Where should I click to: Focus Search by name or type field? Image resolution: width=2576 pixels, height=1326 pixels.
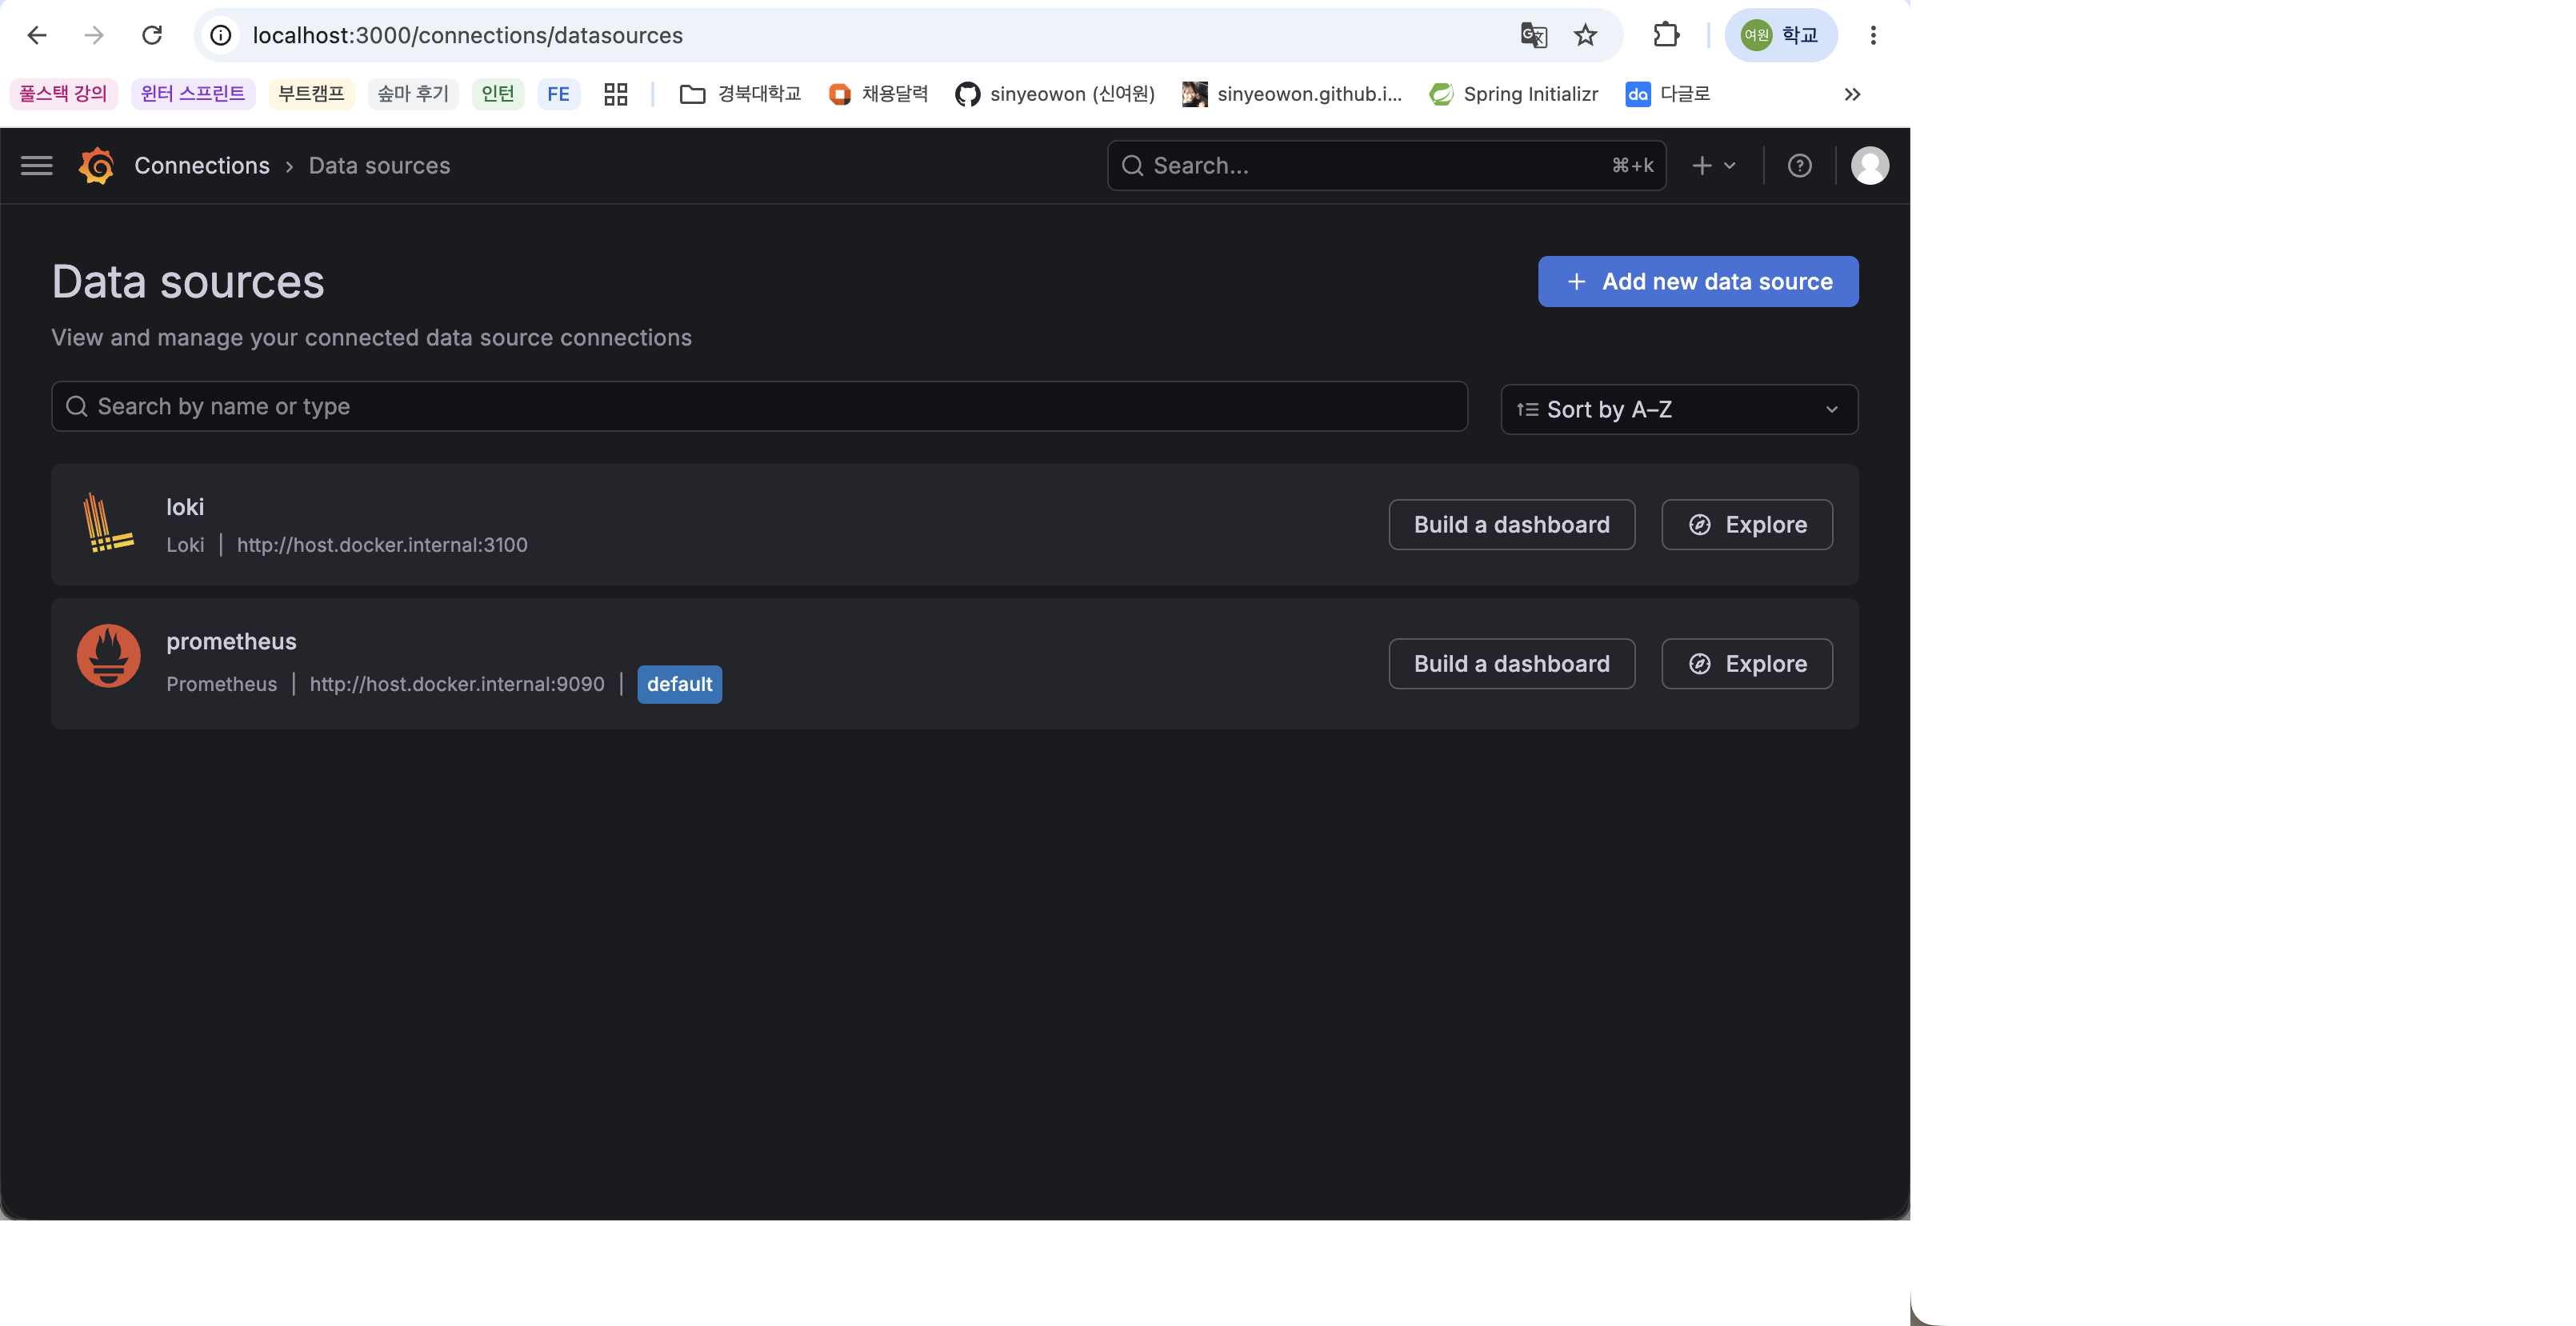point(759,406)
